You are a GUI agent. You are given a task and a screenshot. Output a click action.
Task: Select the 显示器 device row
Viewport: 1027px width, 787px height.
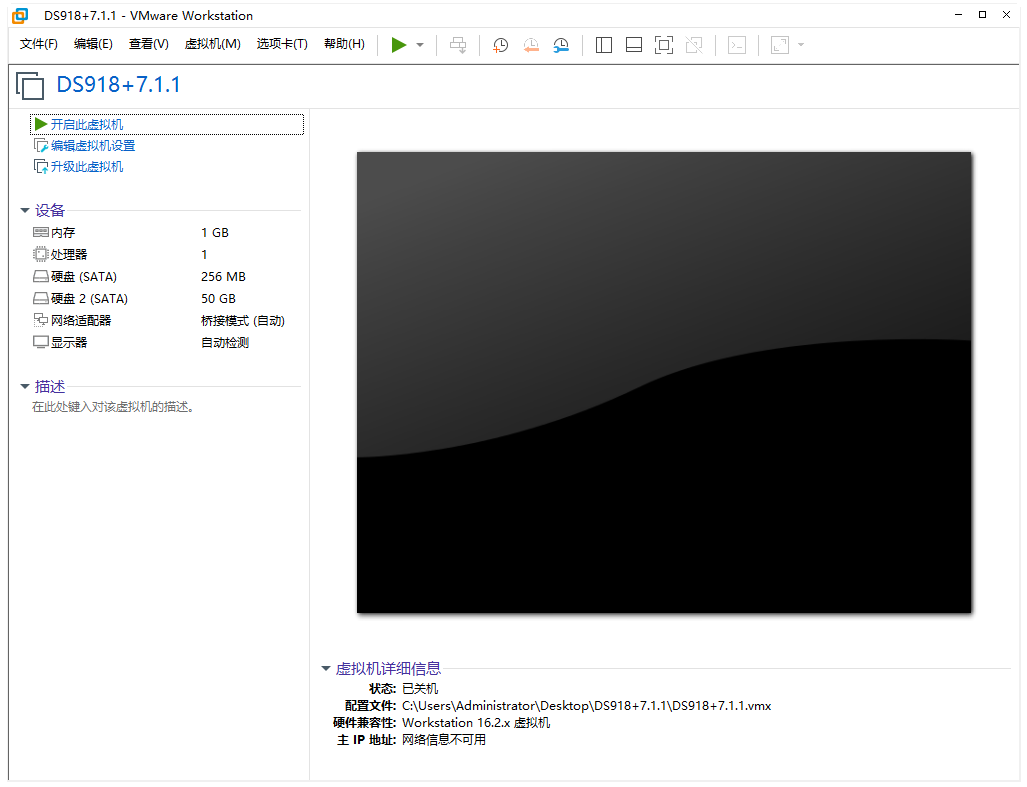[x=166, y=342]
